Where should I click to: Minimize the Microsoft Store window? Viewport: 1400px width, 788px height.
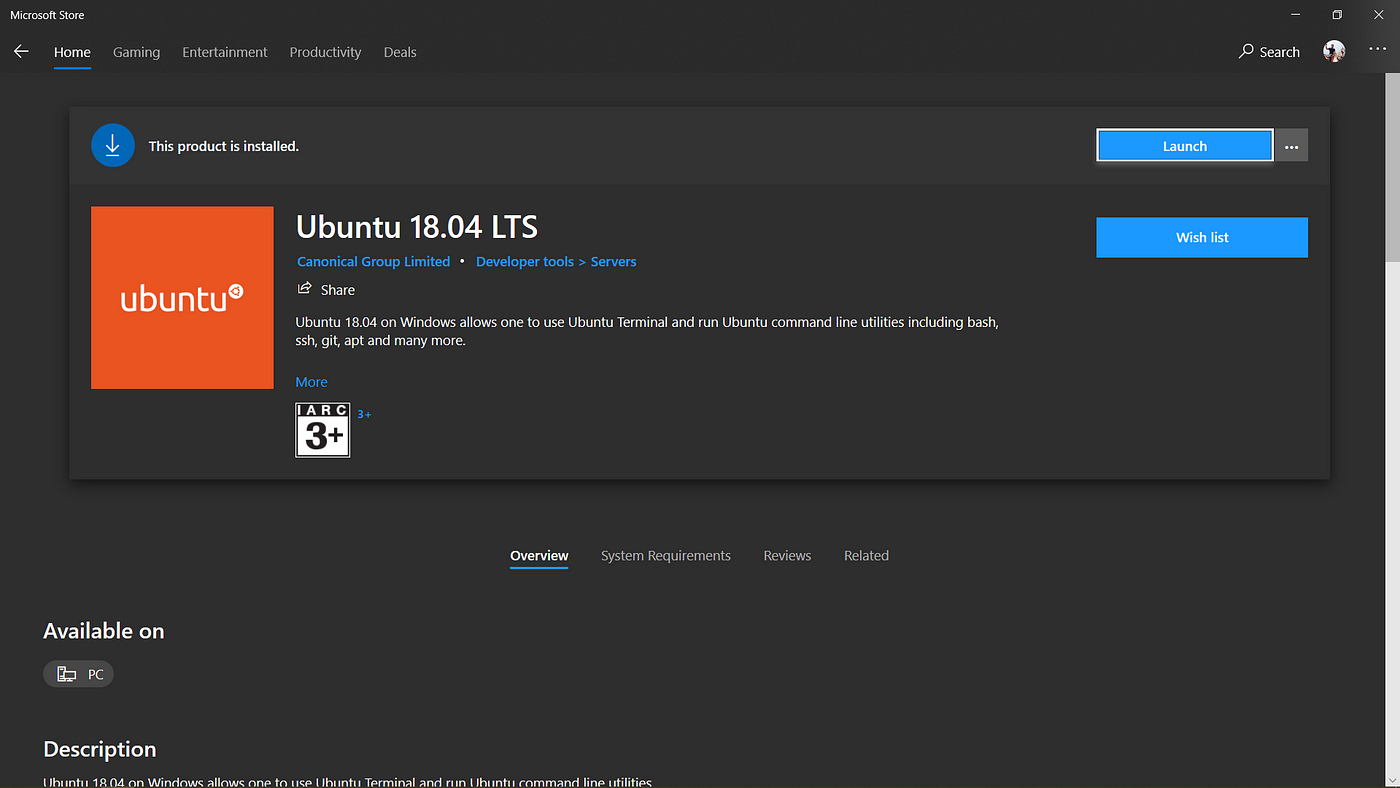pos(1297,15)
